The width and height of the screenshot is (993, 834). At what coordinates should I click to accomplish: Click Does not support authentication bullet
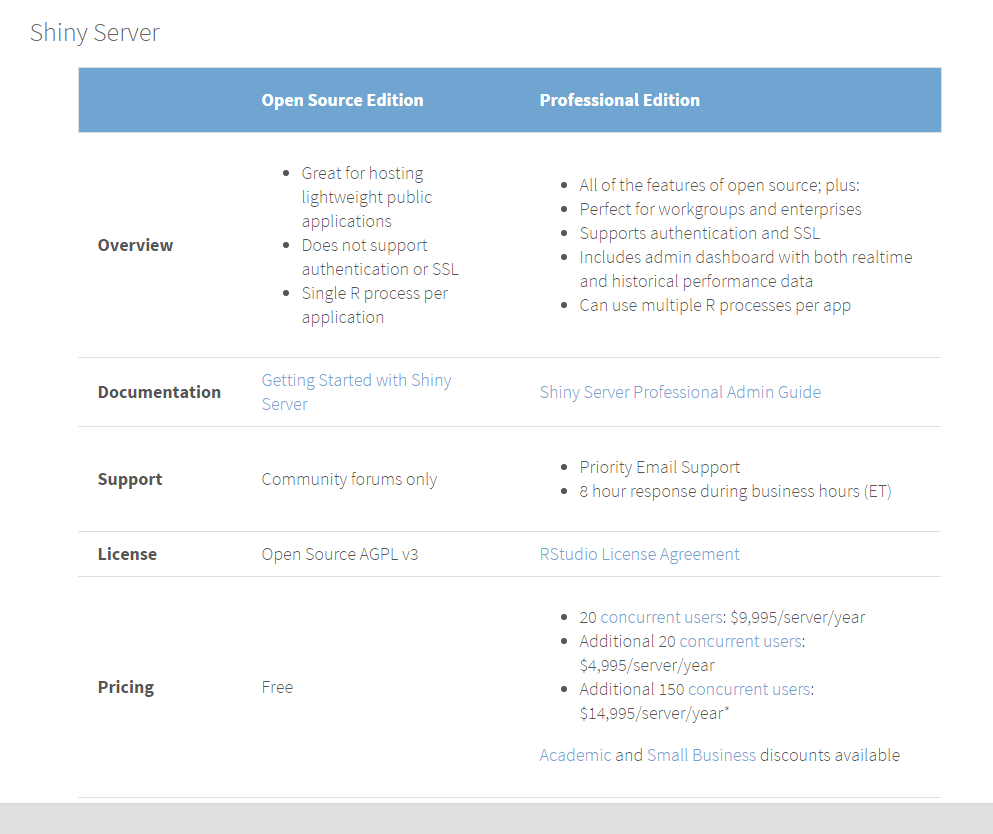coord(380,257)
